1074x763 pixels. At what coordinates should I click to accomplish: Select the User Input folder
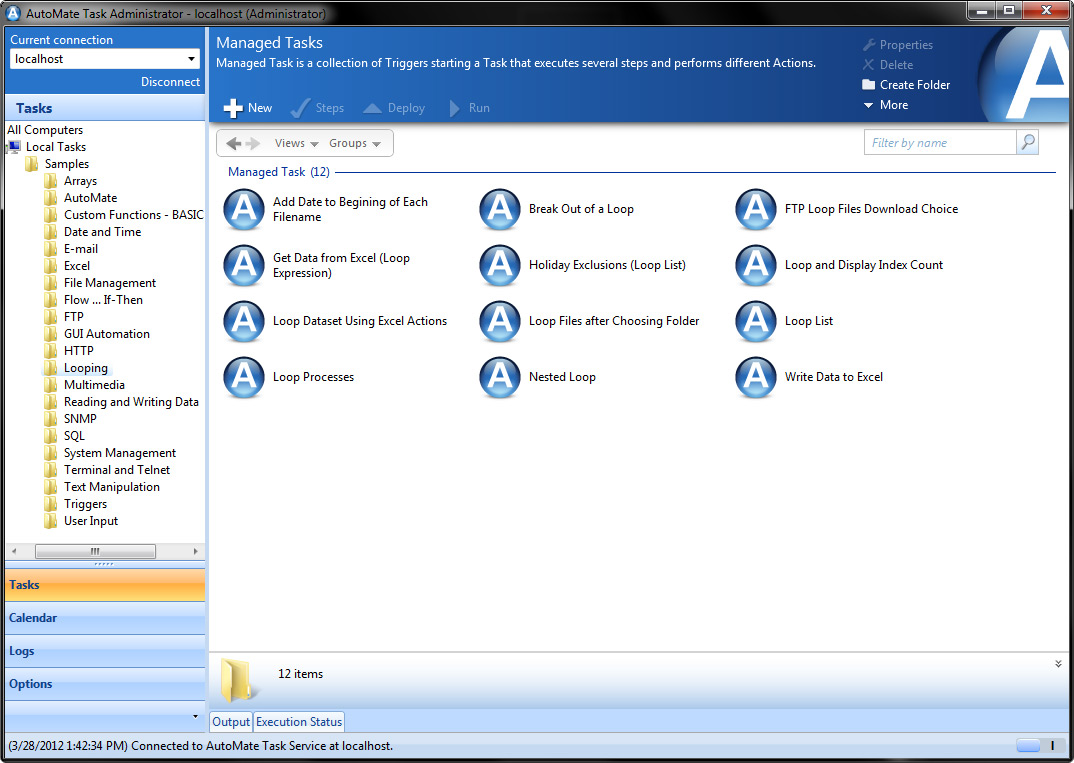pyautogui.click(x=91, y=521)
